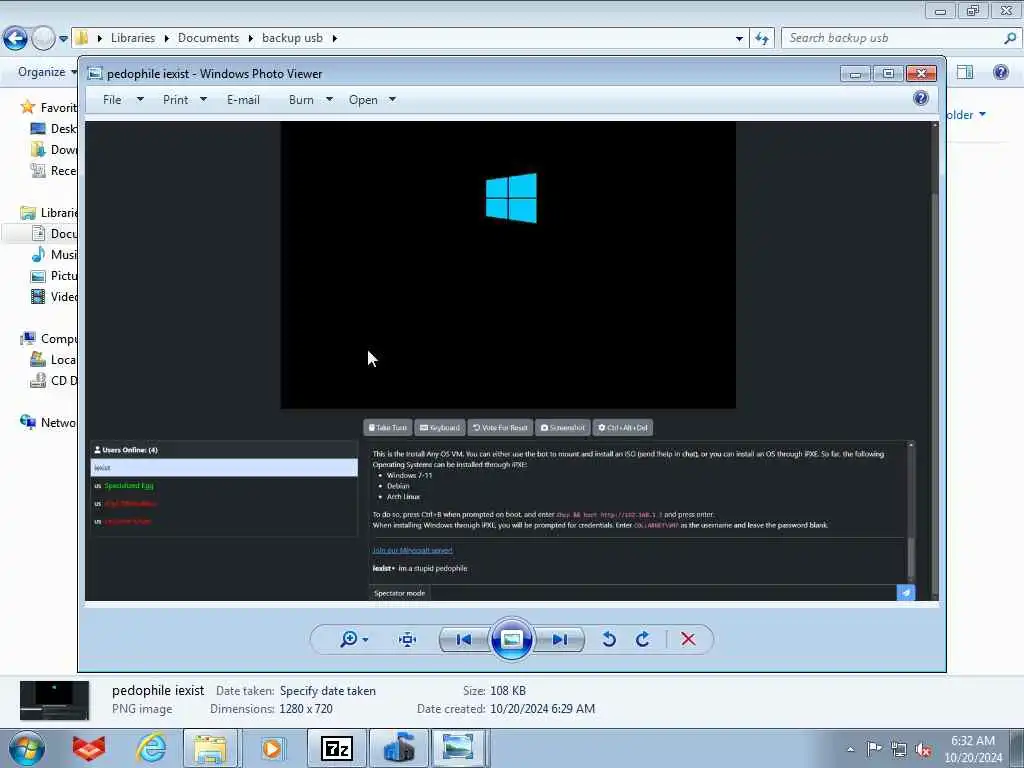
Task: Open 7-Zip from the taskbar
Action: 337,748
